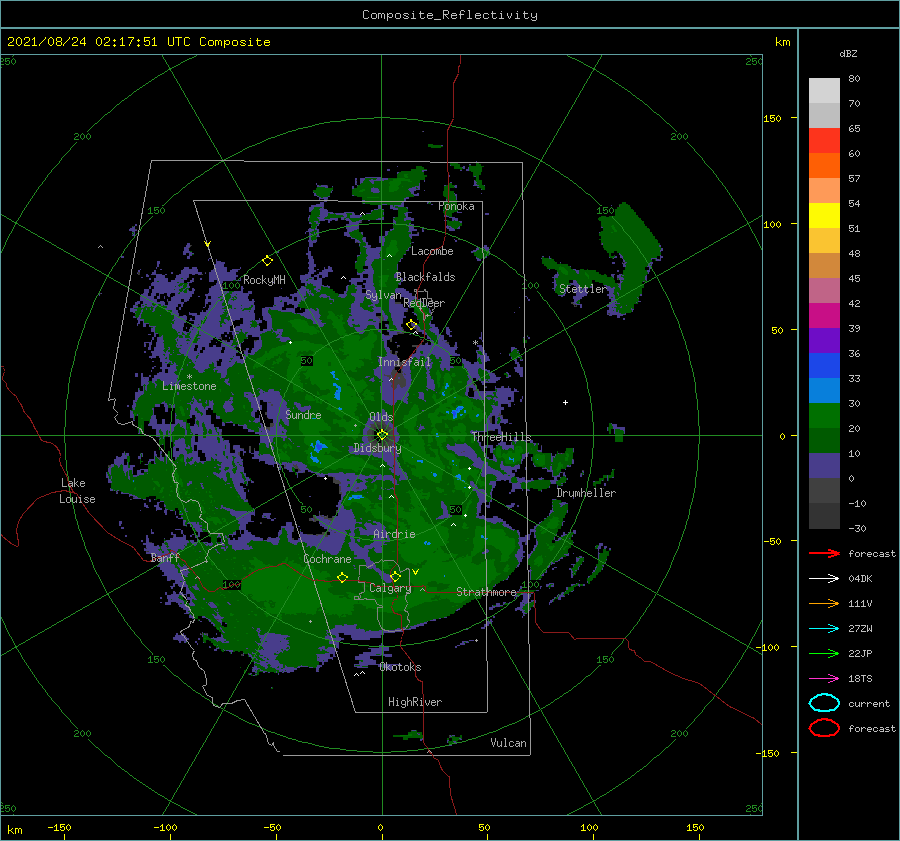Click the cyan 27ZW arrow icon

click(x=824, y=629)
